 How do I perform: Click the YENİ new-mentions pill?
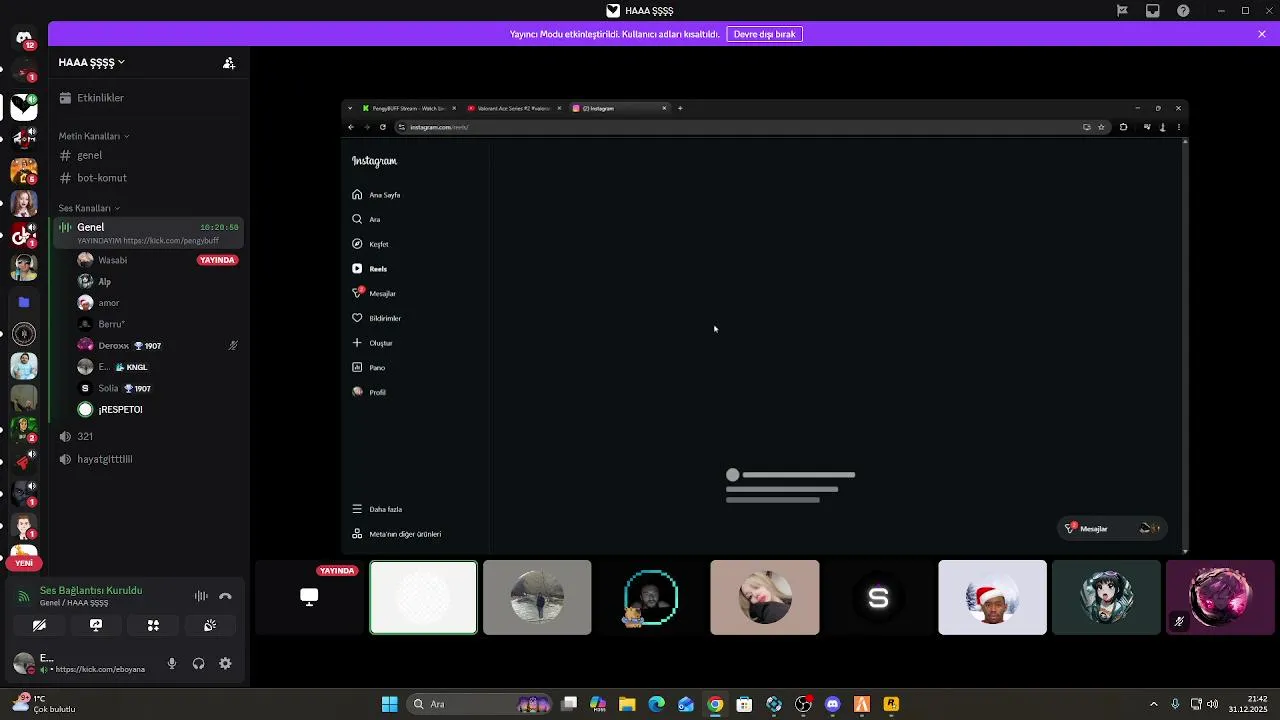pos(24,563)
